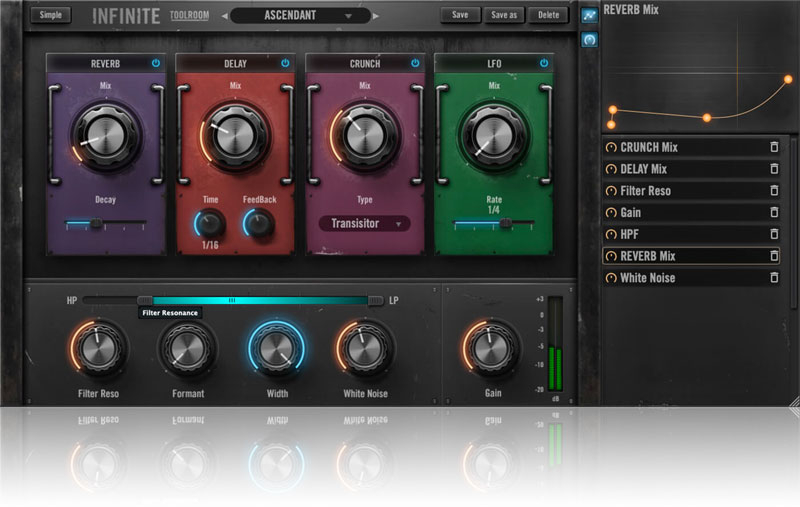Viewport: 800px width, 507px height.
Task: Open the ASCENDANT preset dropdown
Action: point(300,15)
